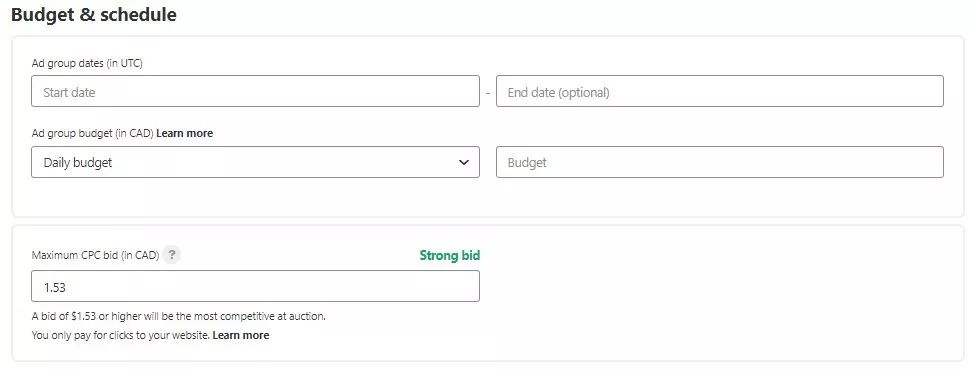The width and height of the screenshot is (974, 370).
Task: Click the Ad group budget (in CAD) label
Action: point(93,133)
